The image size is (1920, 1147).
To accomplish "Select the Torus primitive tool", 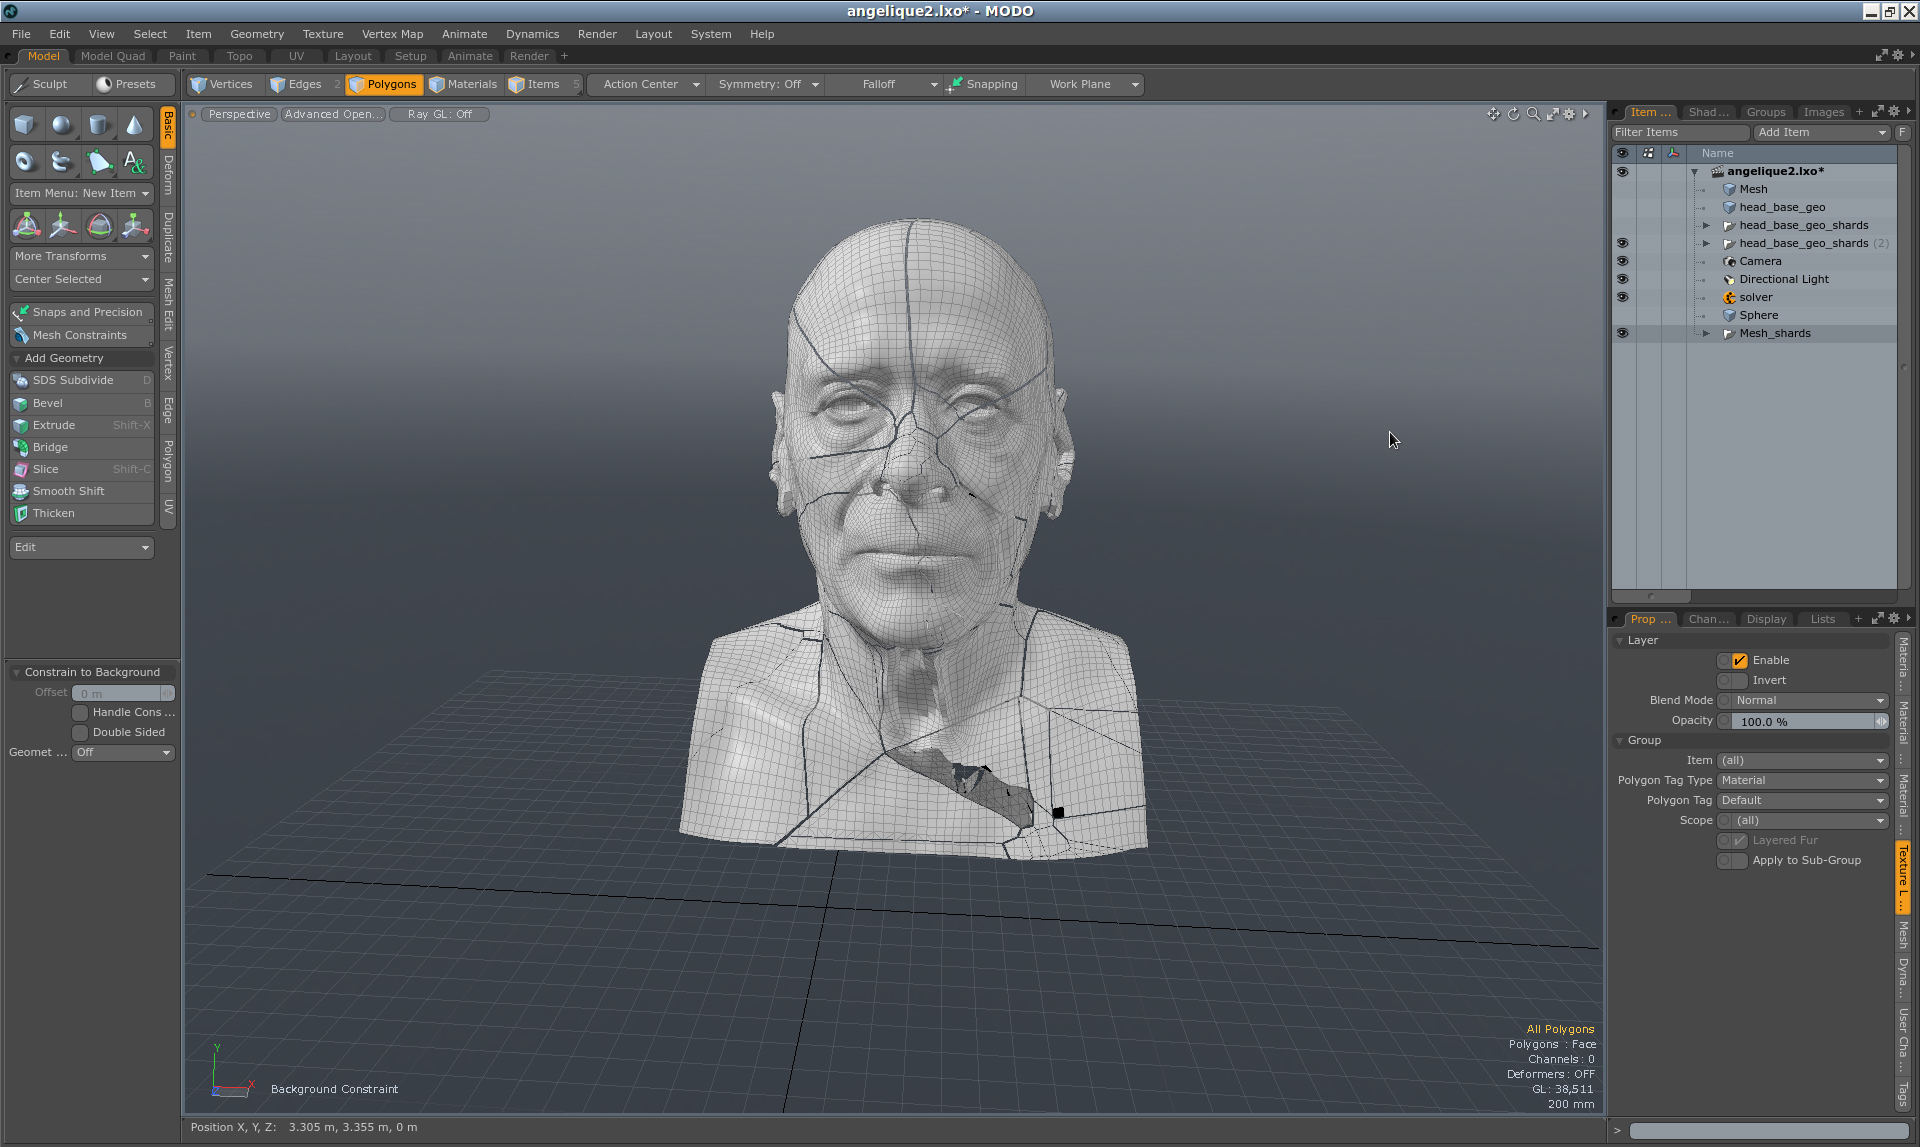I will [x=26, y=161].
